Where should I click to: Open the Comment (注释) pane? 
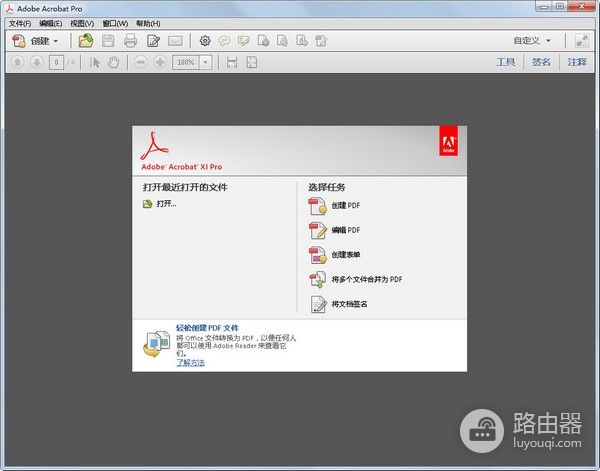click(x=577, y=62)
